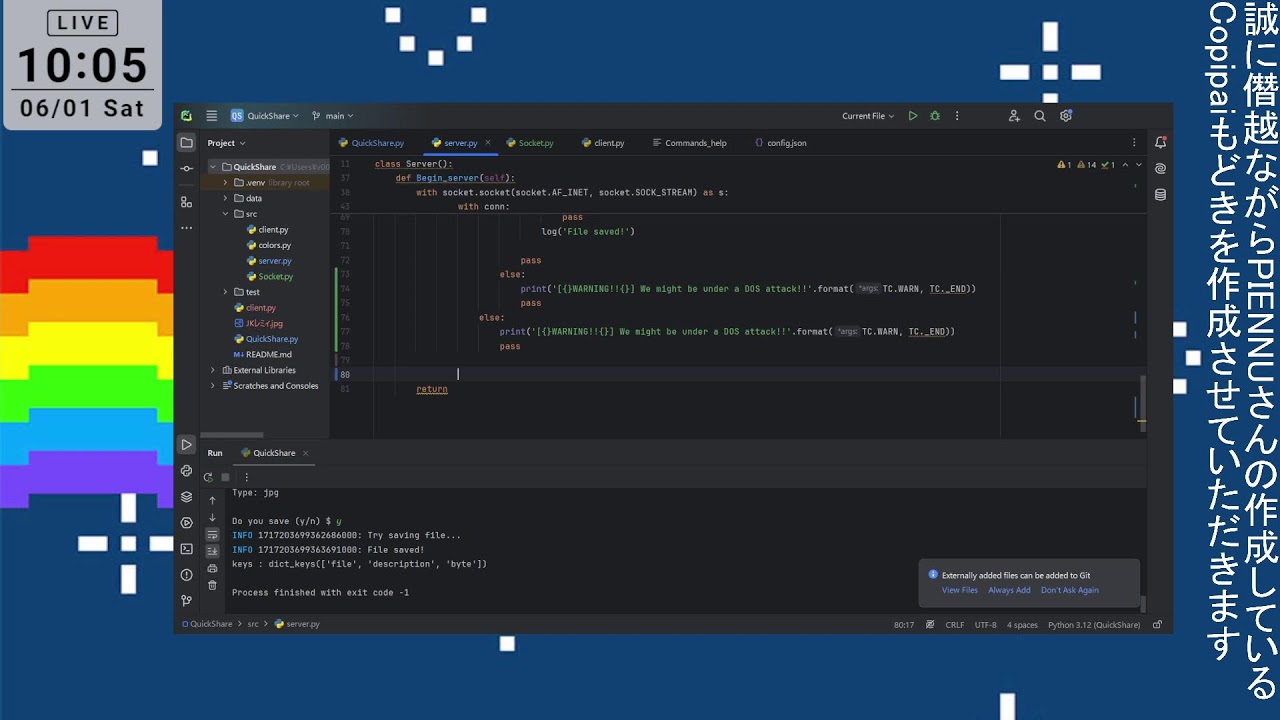Run the current file with green play icon
The width and height of the screenshot is (1280, 720).
912,116
